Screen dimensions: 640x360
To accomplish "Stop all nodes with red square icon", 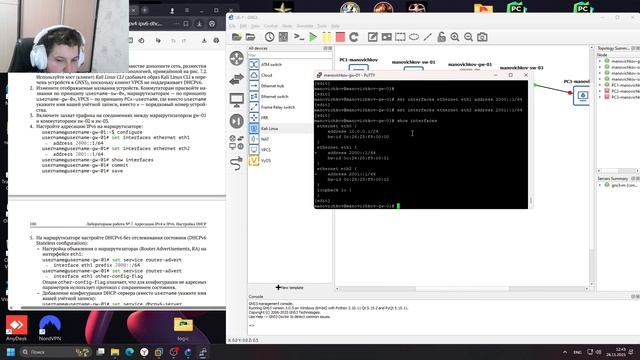I will 340,37.
